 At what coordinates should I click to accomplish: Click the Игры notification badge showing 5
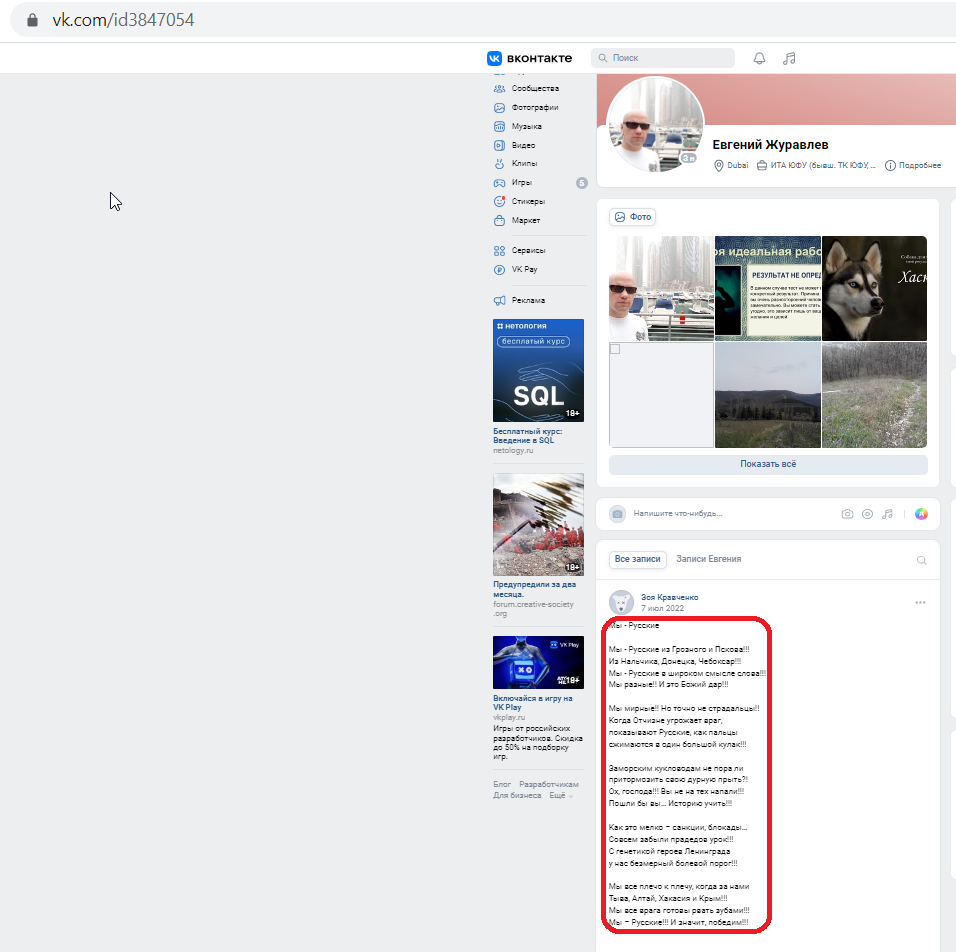[582, 182]
